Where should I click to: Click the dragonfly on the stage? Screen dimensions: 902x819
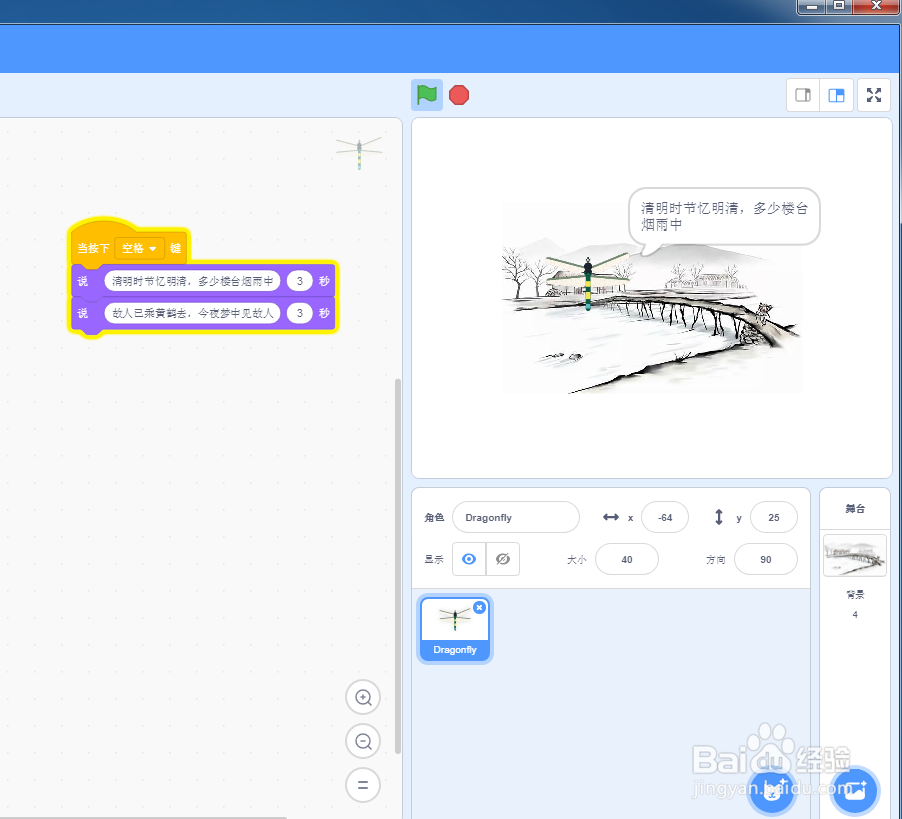click(x=588, y=282)
